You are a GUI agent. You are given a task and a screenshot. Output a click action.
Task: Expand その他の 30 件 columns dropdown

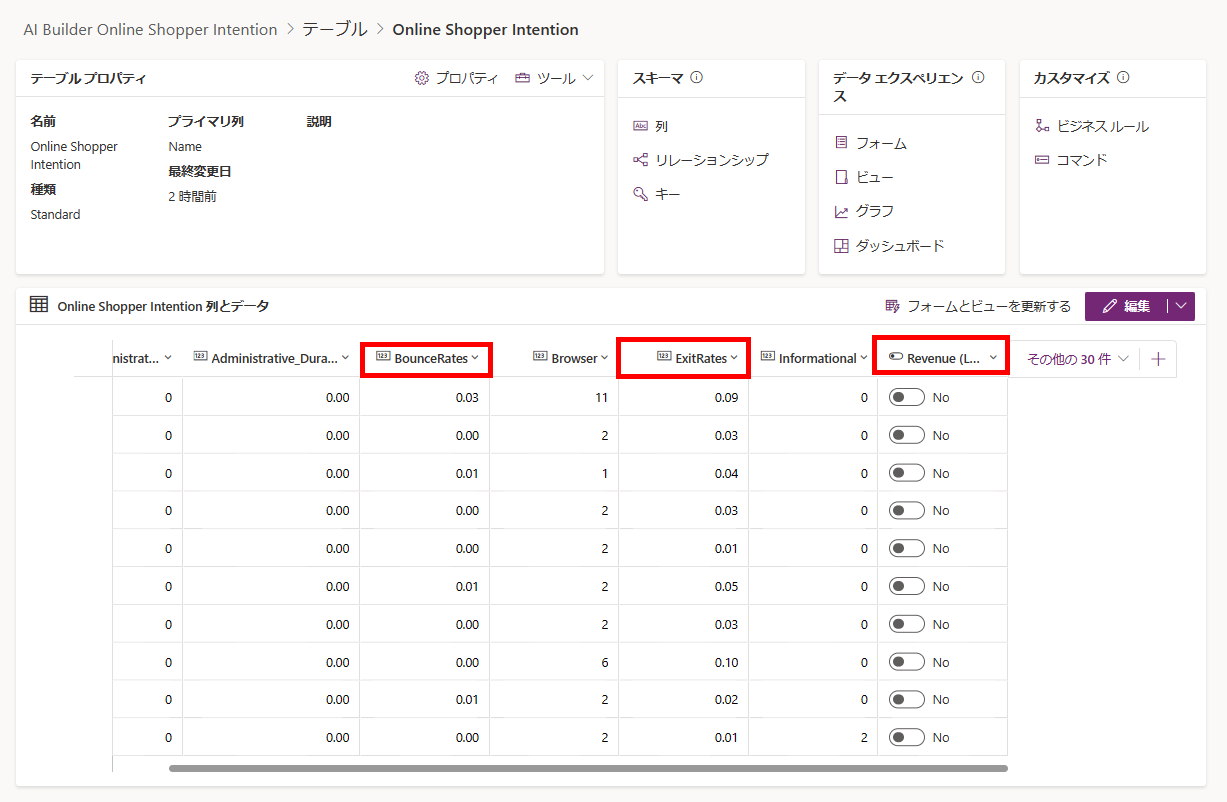(x=1078, y=359)
